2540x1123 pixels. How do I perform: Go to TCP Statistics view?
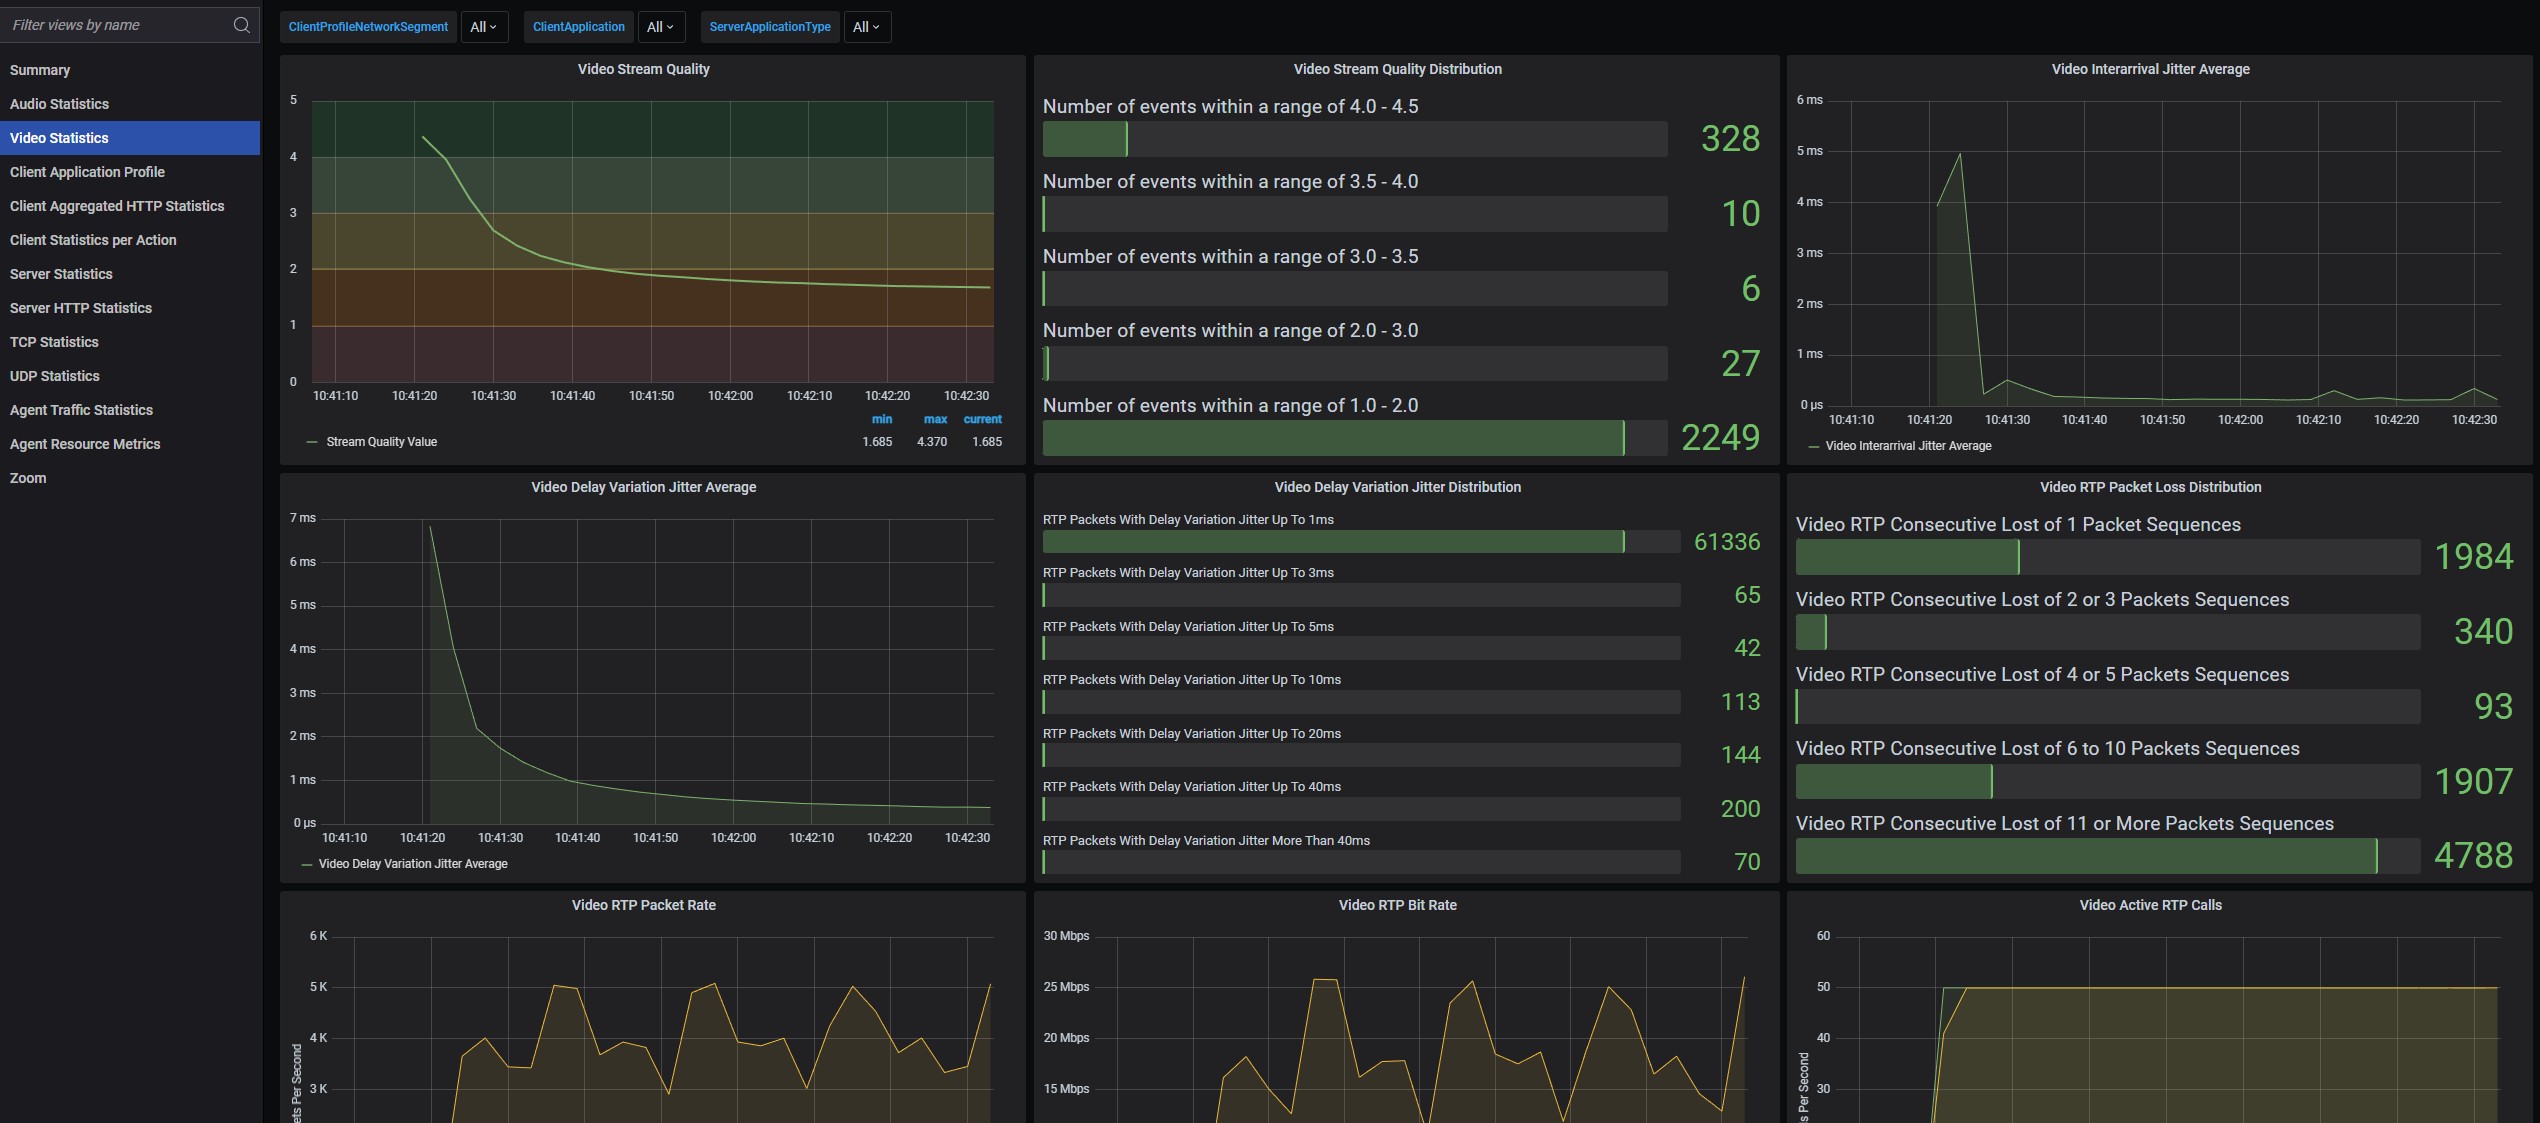click(x=54, y=342)
